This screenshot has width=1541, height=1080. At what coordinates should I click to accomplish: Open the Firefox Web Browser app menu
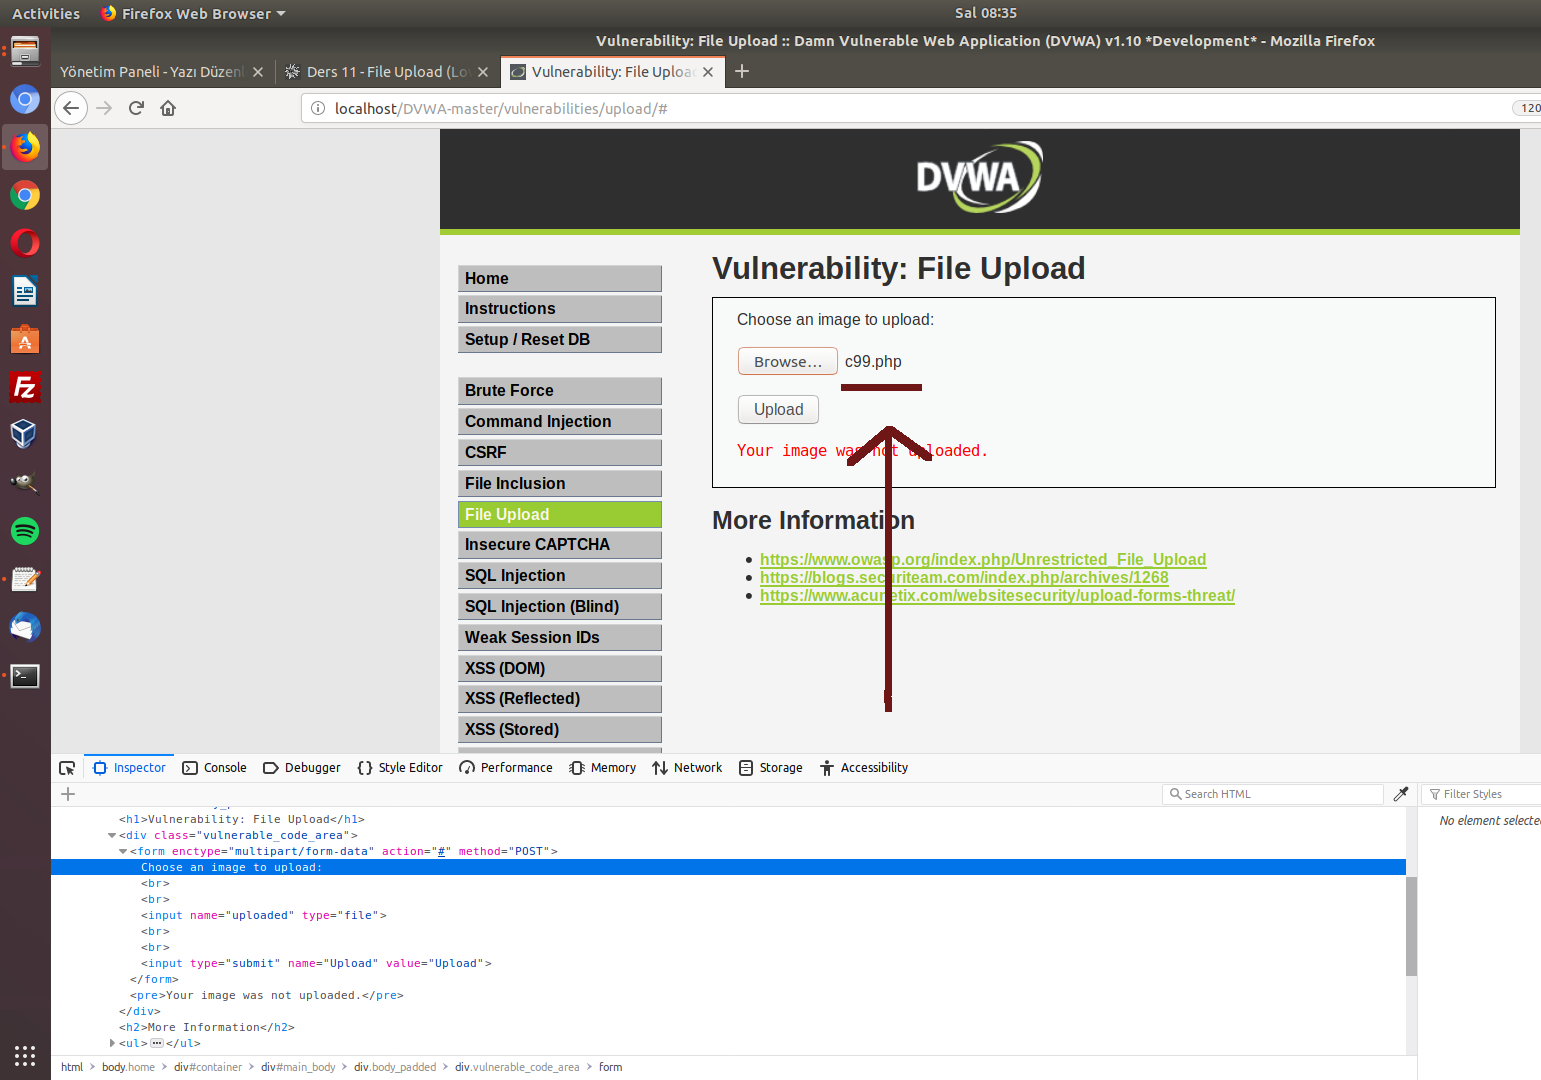tap(193, 13)
